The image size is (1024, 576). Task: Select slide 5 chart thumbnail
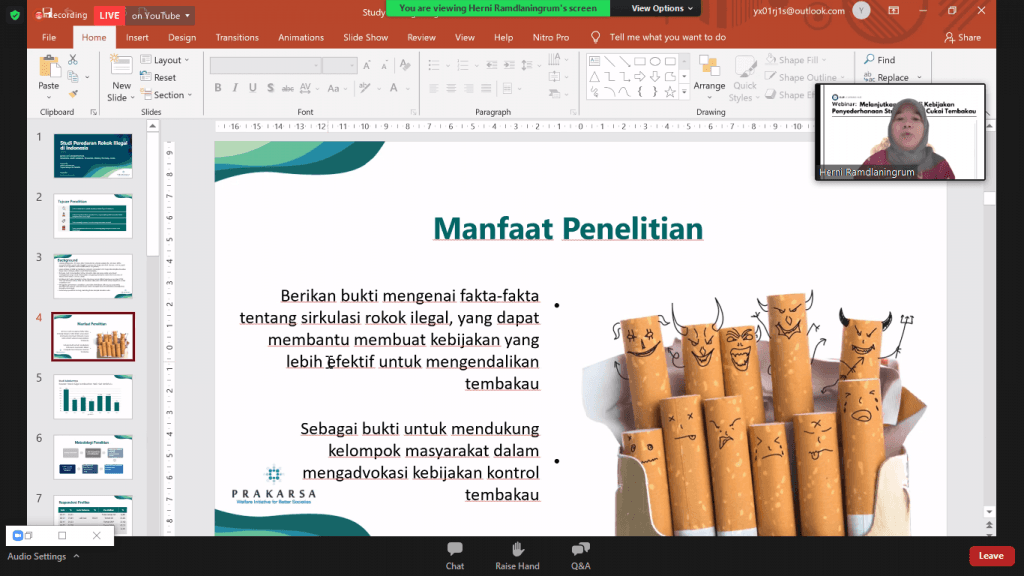point(93,396)
